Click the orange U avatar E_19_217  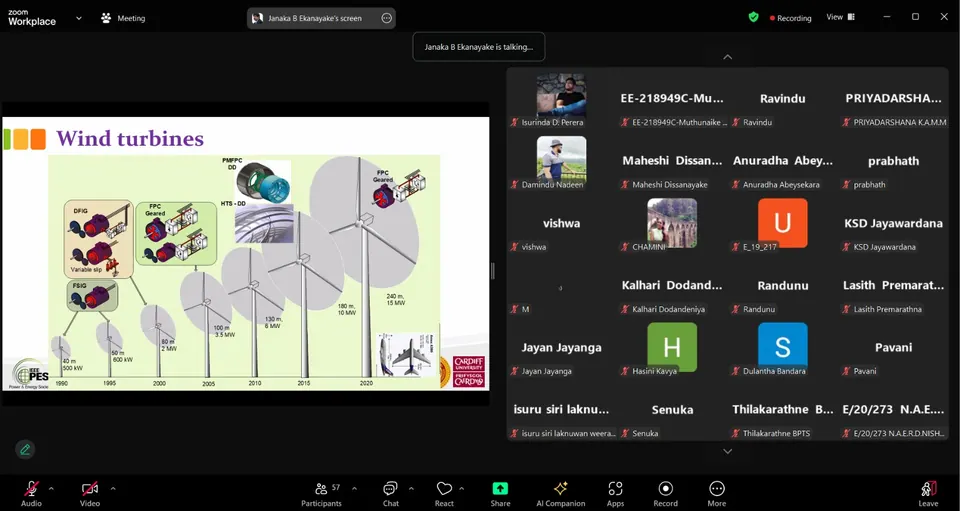(782, 223)
